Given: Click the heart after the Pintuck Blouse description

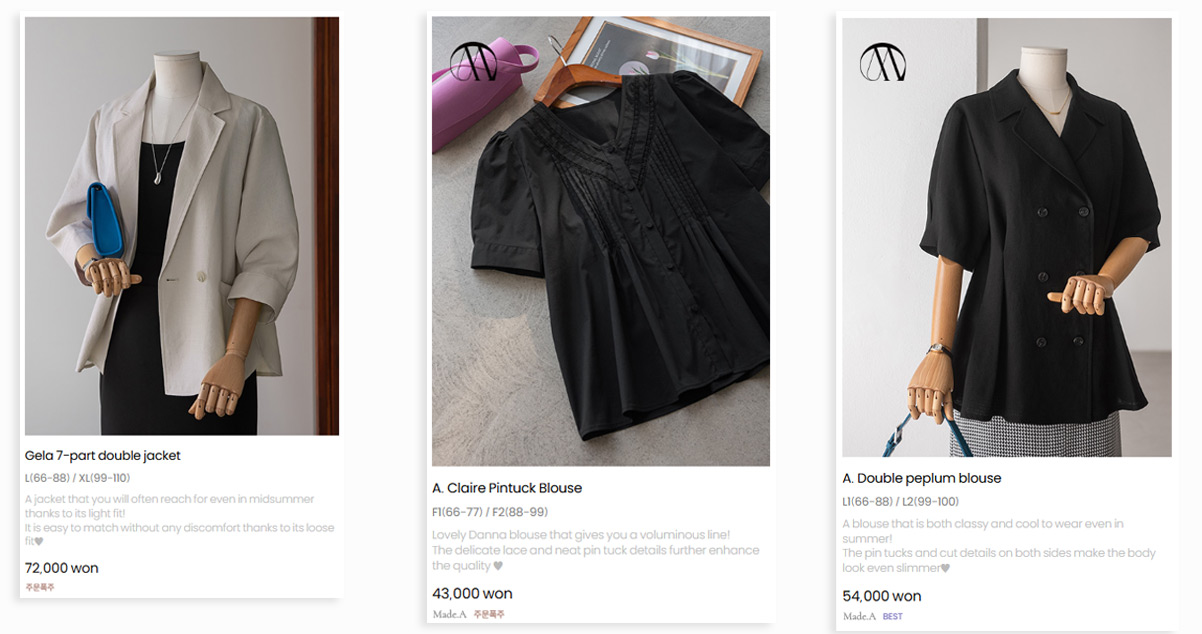Looking at the screenshot, I should [x=498, y=566].
